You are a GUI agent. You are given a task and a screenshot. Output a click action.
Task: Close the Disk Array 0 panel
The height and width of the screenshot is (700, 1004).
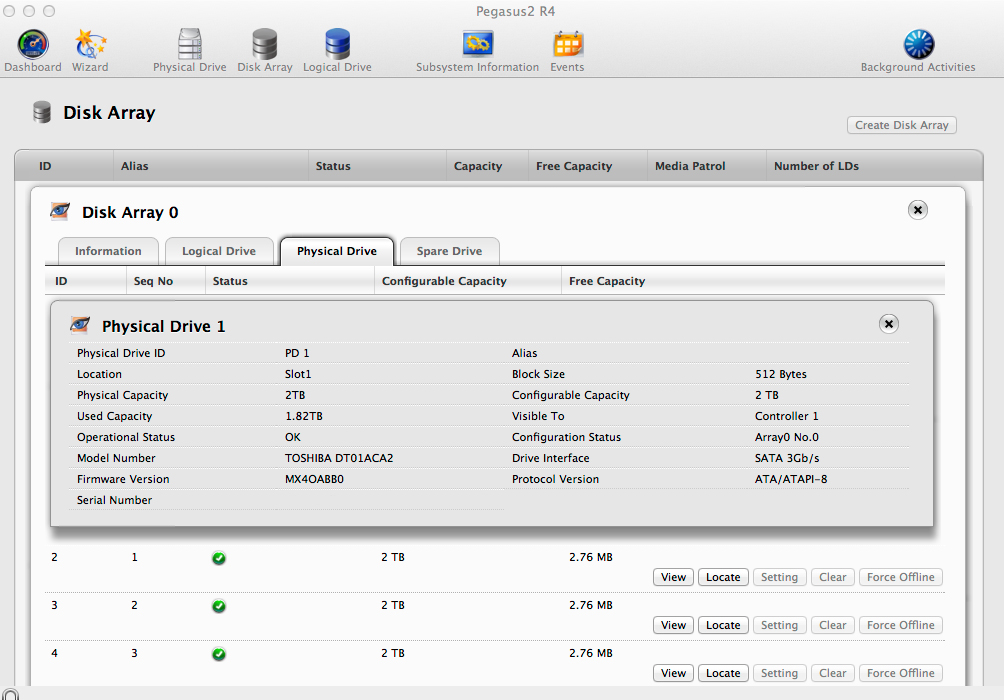pos(918,210)
